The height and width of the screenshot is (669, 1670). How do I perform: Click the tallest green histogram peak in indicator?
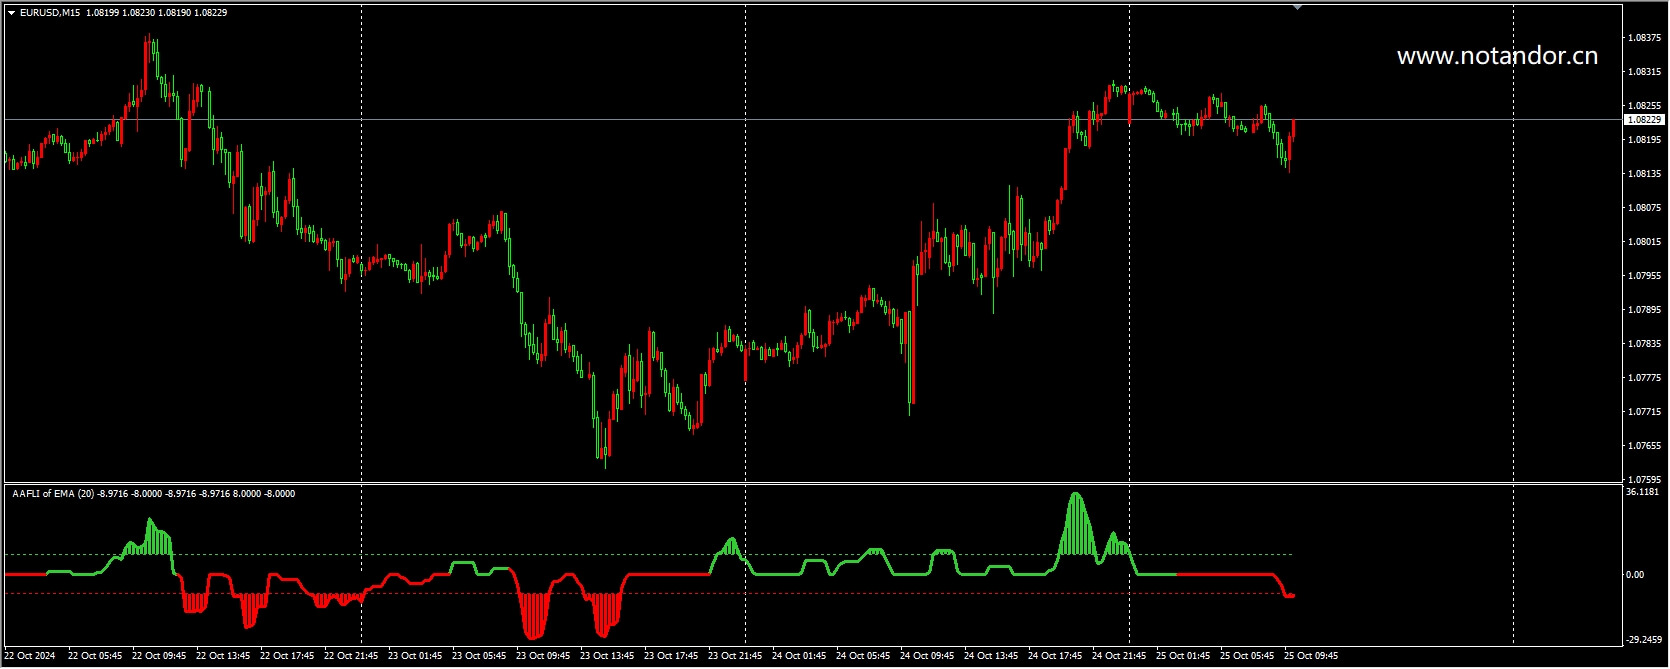[x=1076, y=496]
